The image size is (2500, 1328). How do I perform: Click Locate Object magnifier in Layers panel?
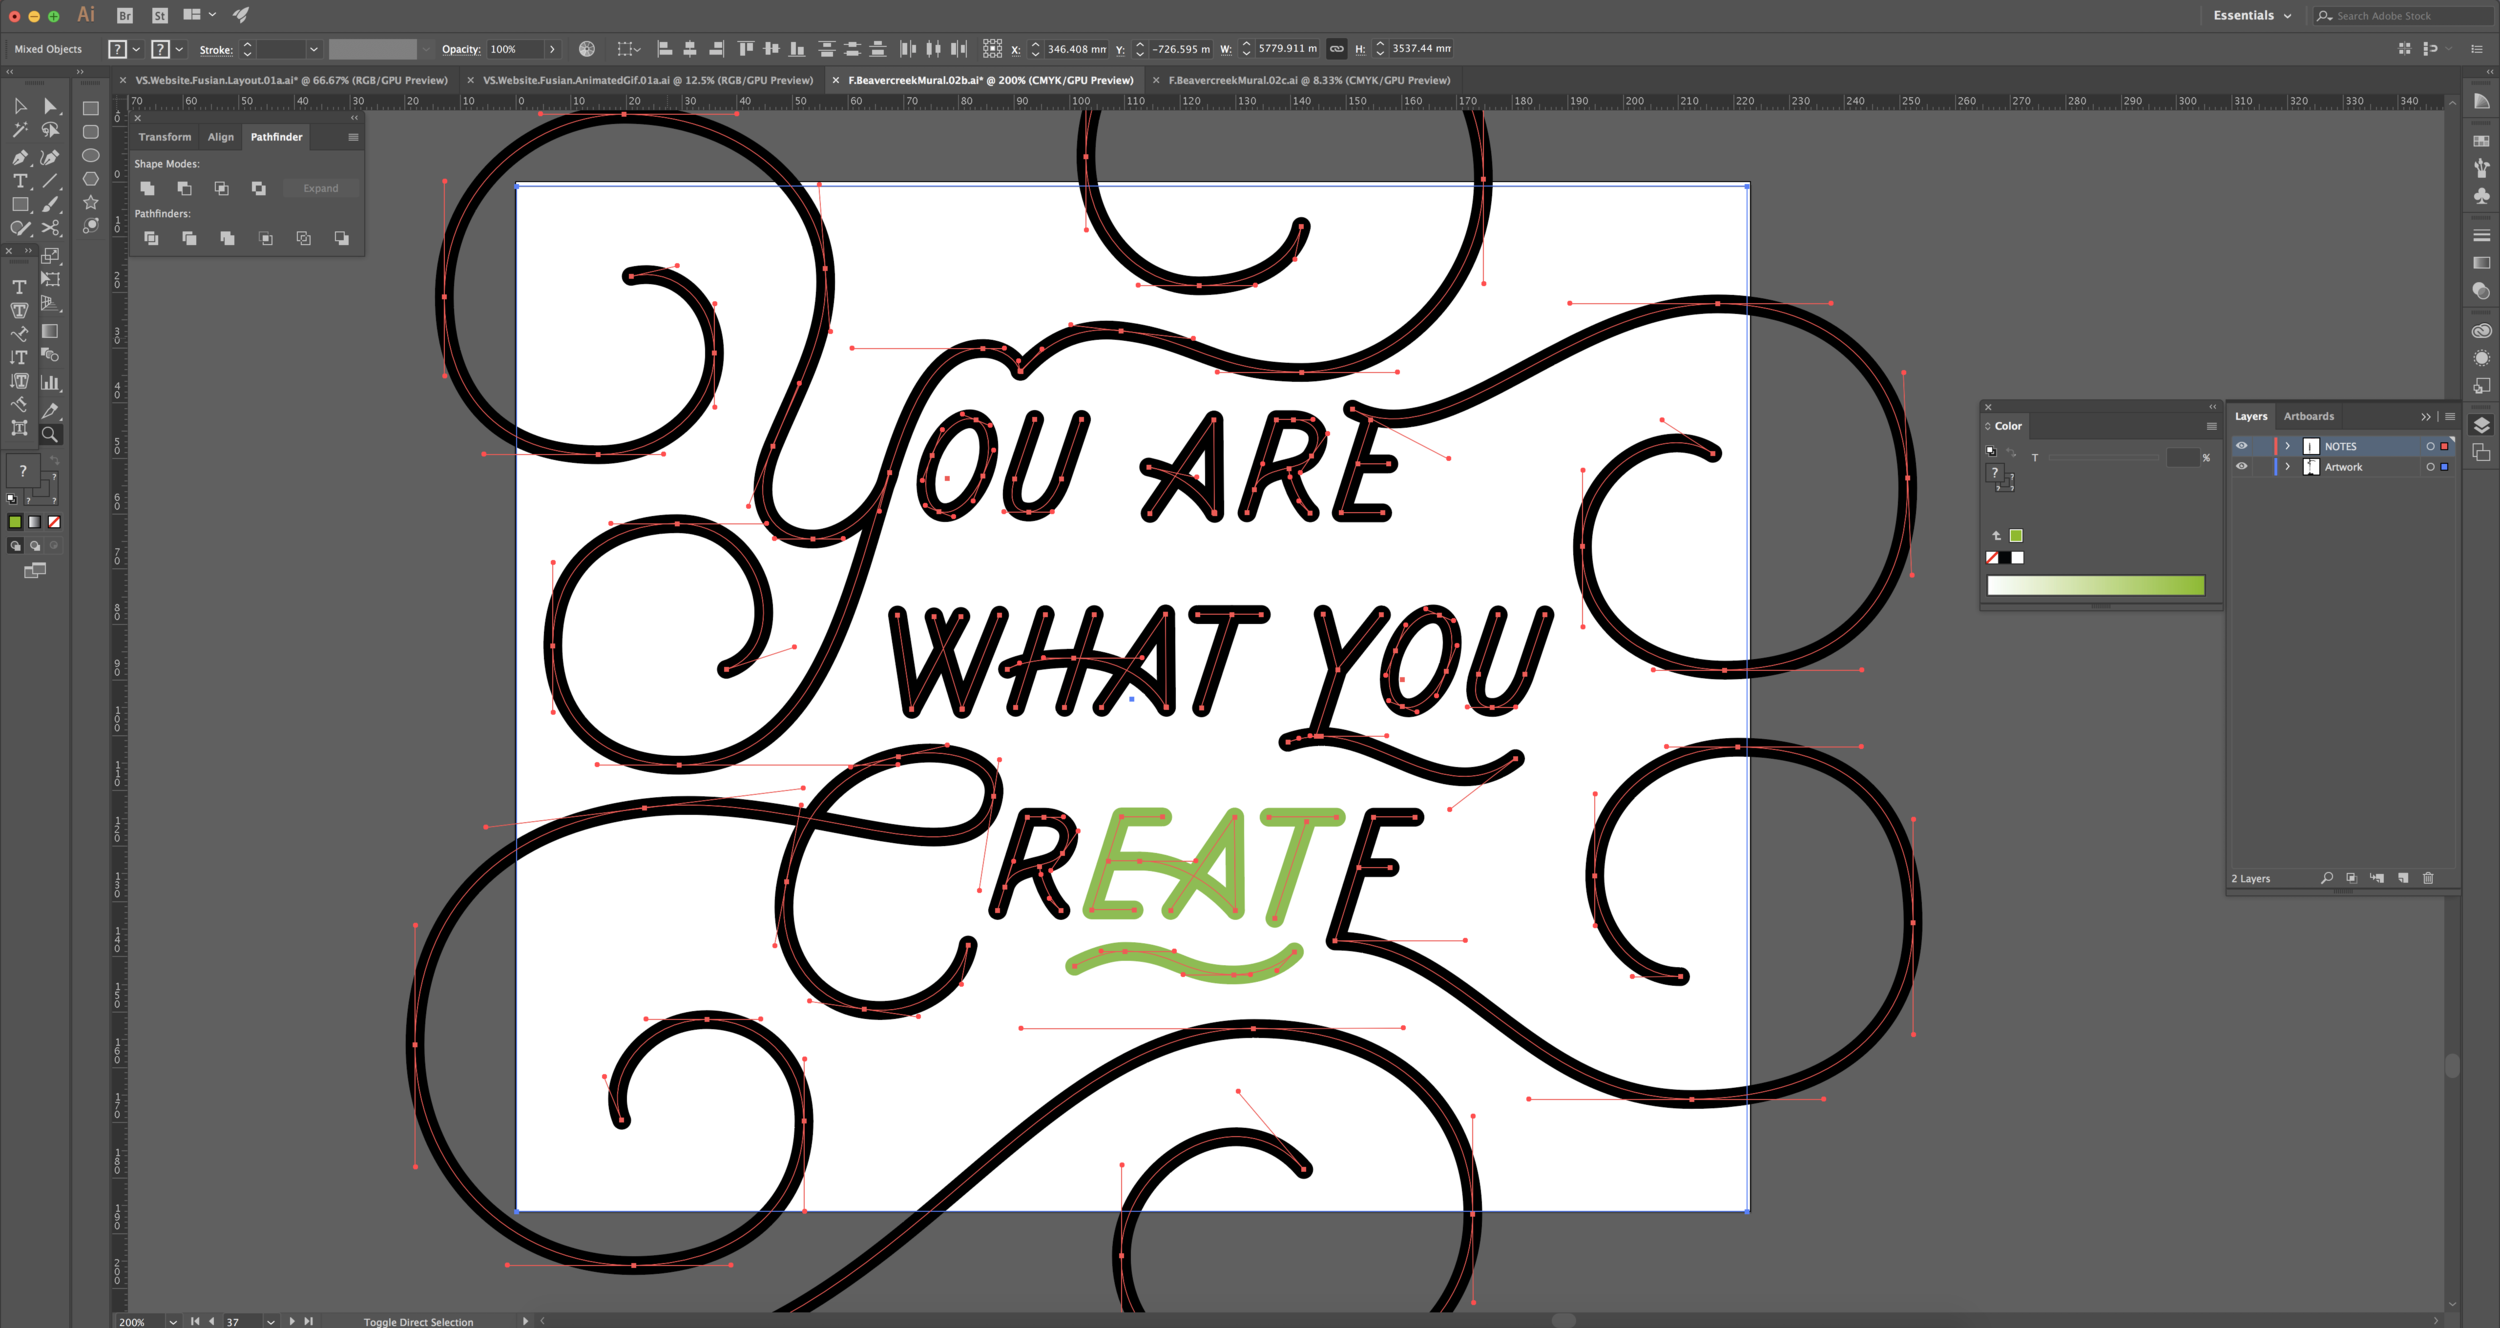tap(2327, 878)
